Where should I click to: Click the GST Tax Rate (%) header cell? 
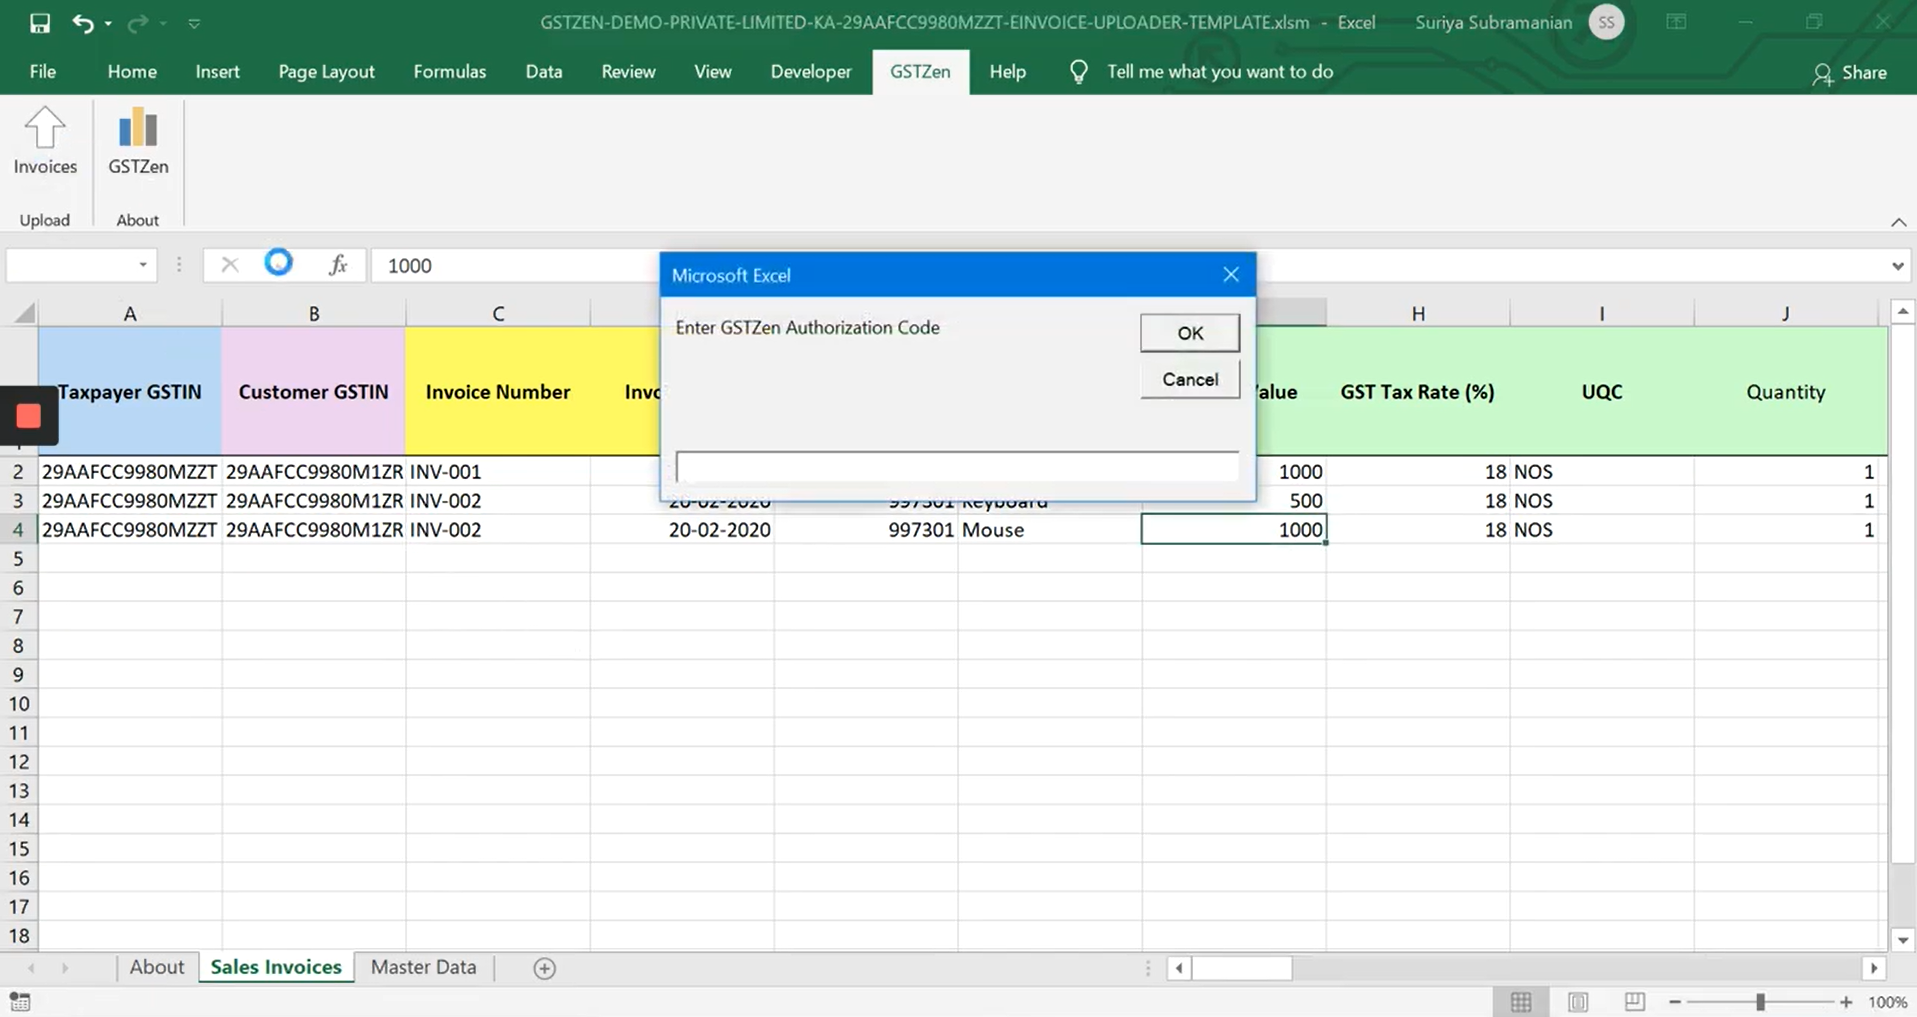coord(1417,392)
